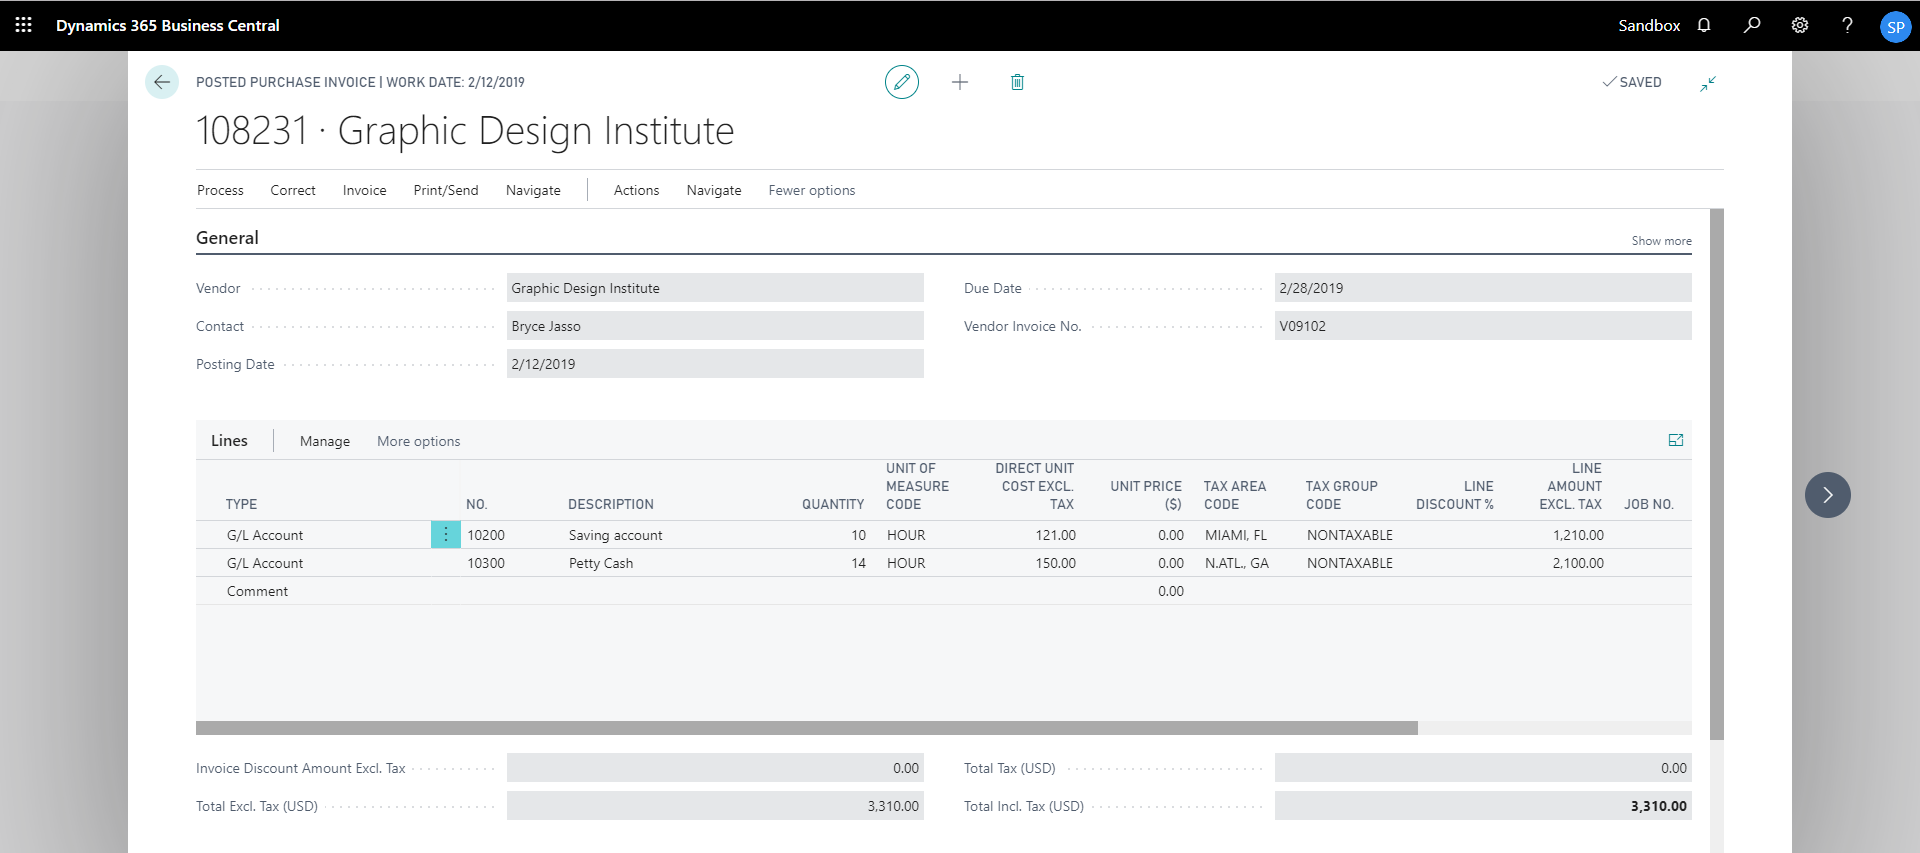Expand the Process menu
This screenshot has width=1920, height=853.
220,190
